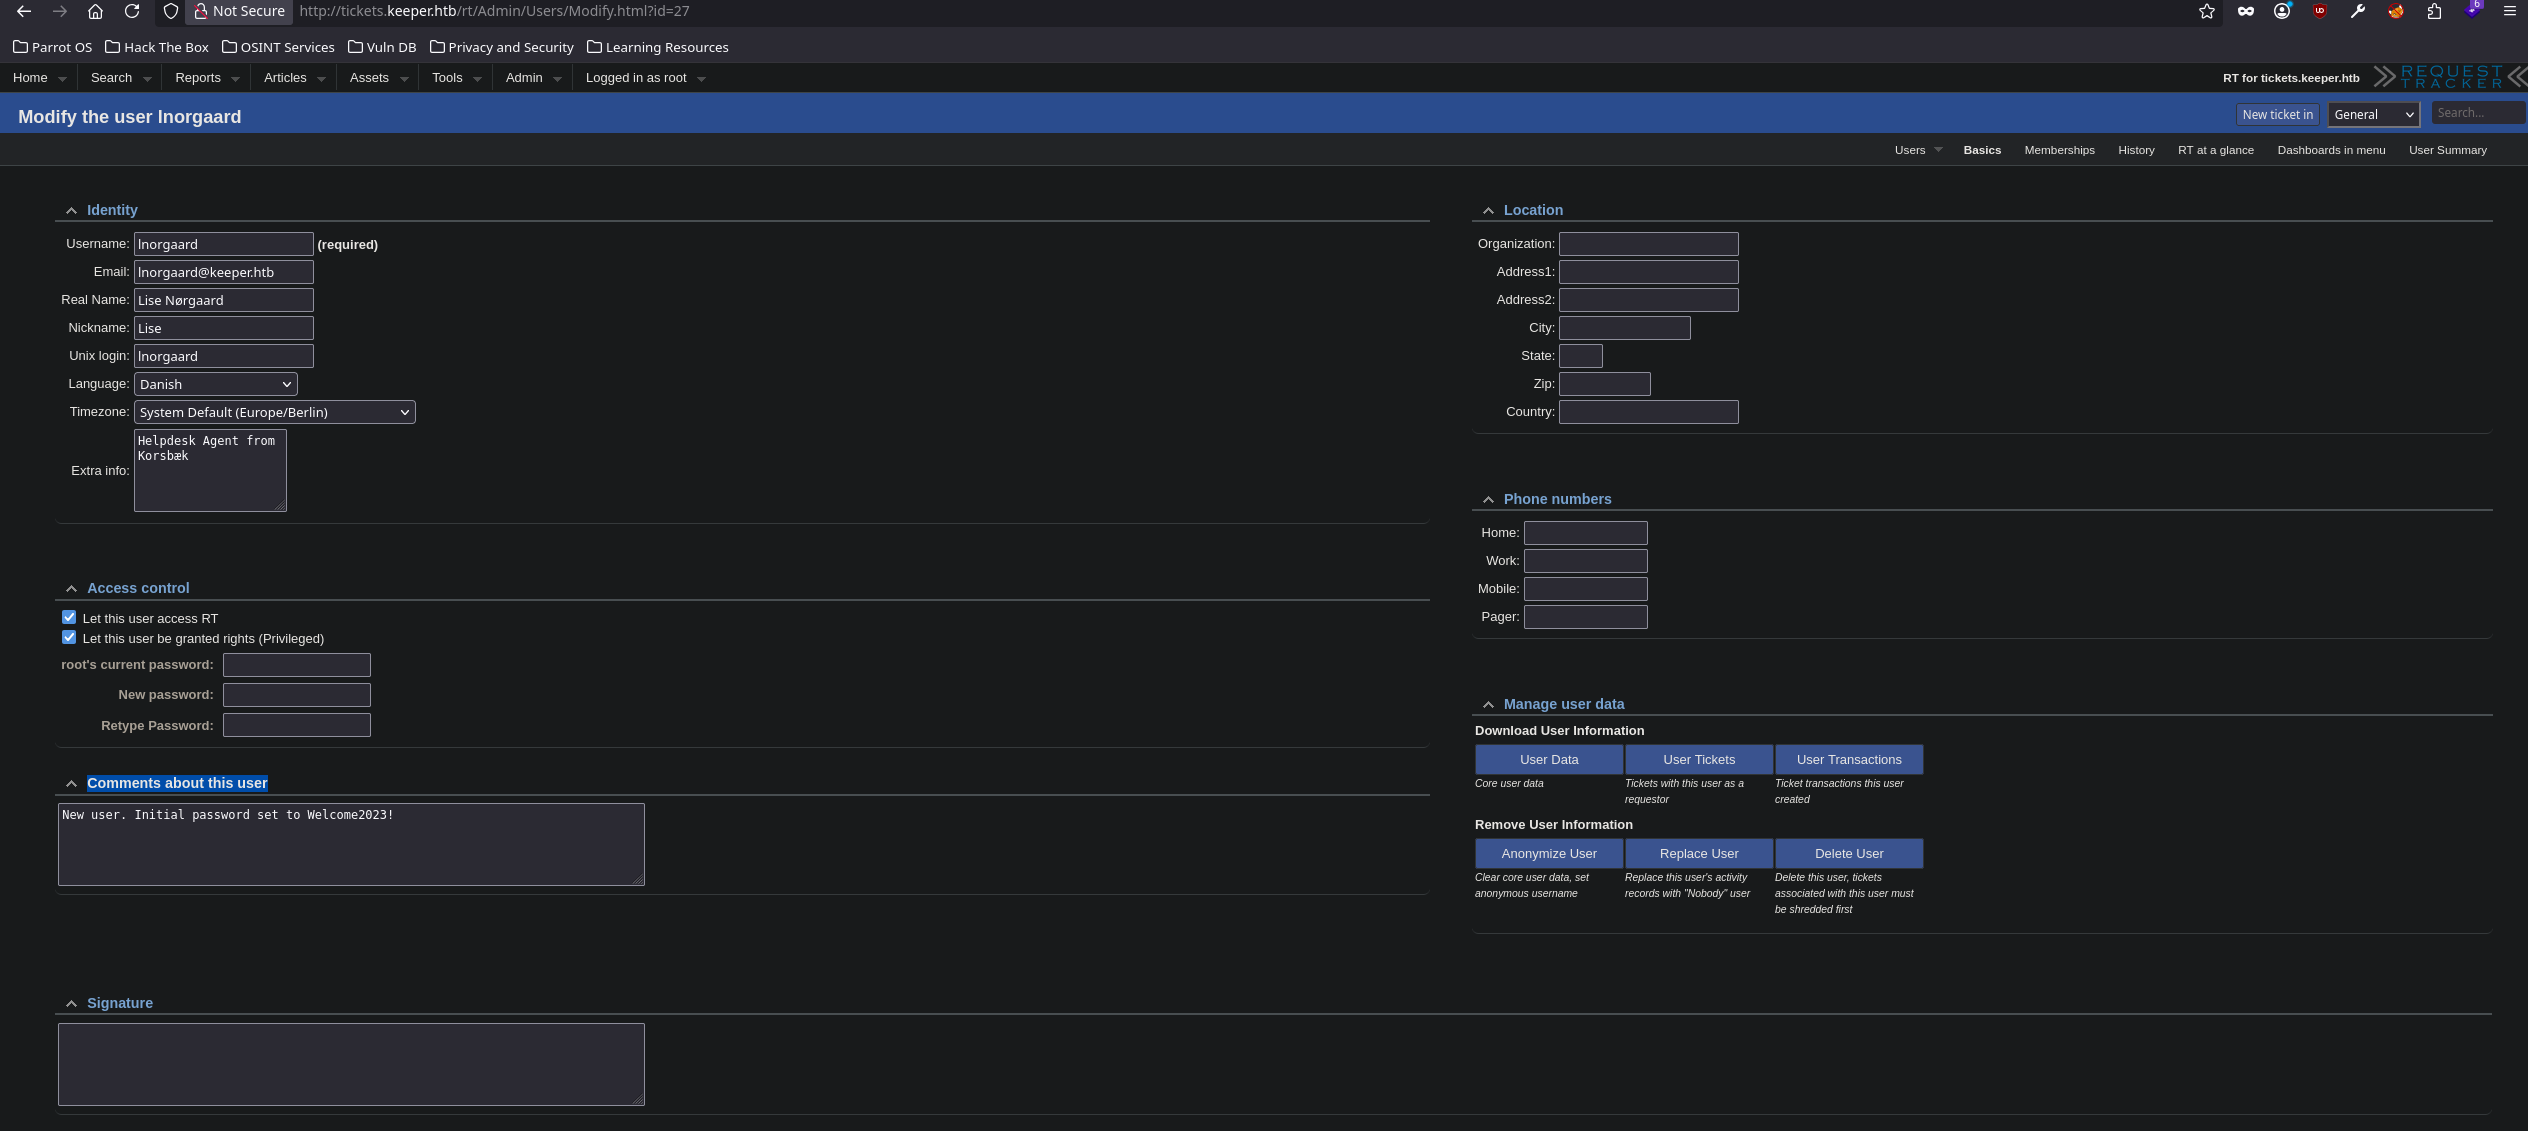Screen dimensions: 2528x1131
Task: Click the Replace User button
Action: [x=1699, y=853]
